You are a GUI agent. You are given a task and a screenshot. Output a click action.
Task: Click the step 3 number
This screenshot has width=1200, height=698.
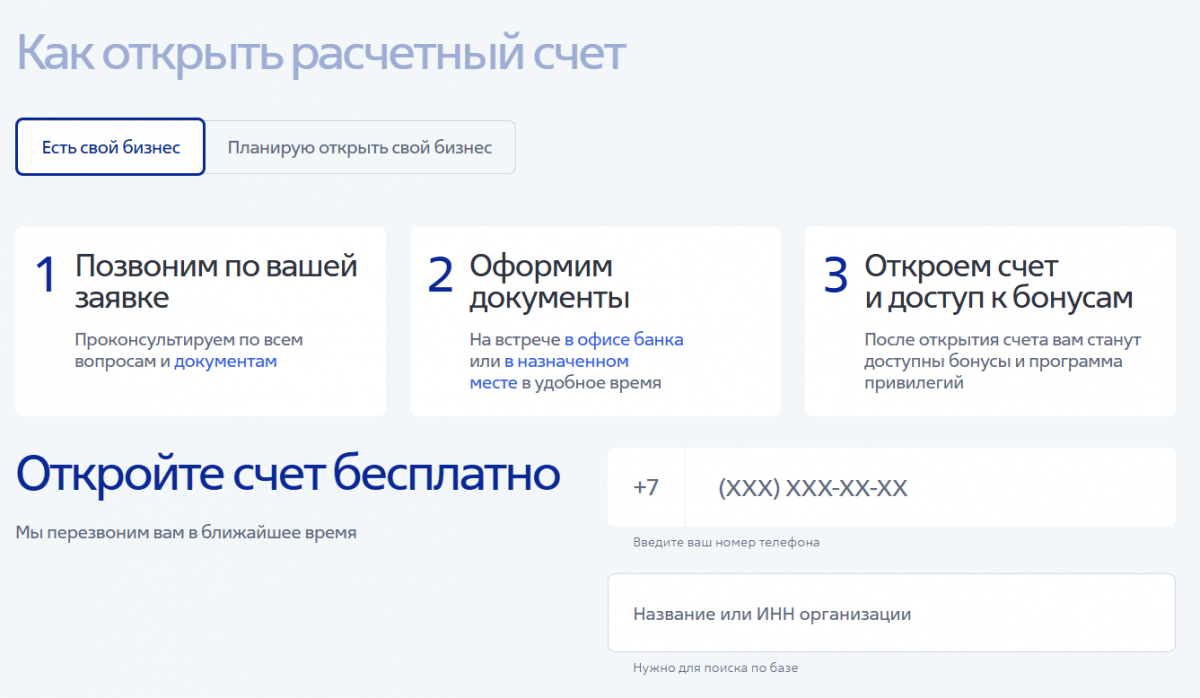[x=835, y=276]
